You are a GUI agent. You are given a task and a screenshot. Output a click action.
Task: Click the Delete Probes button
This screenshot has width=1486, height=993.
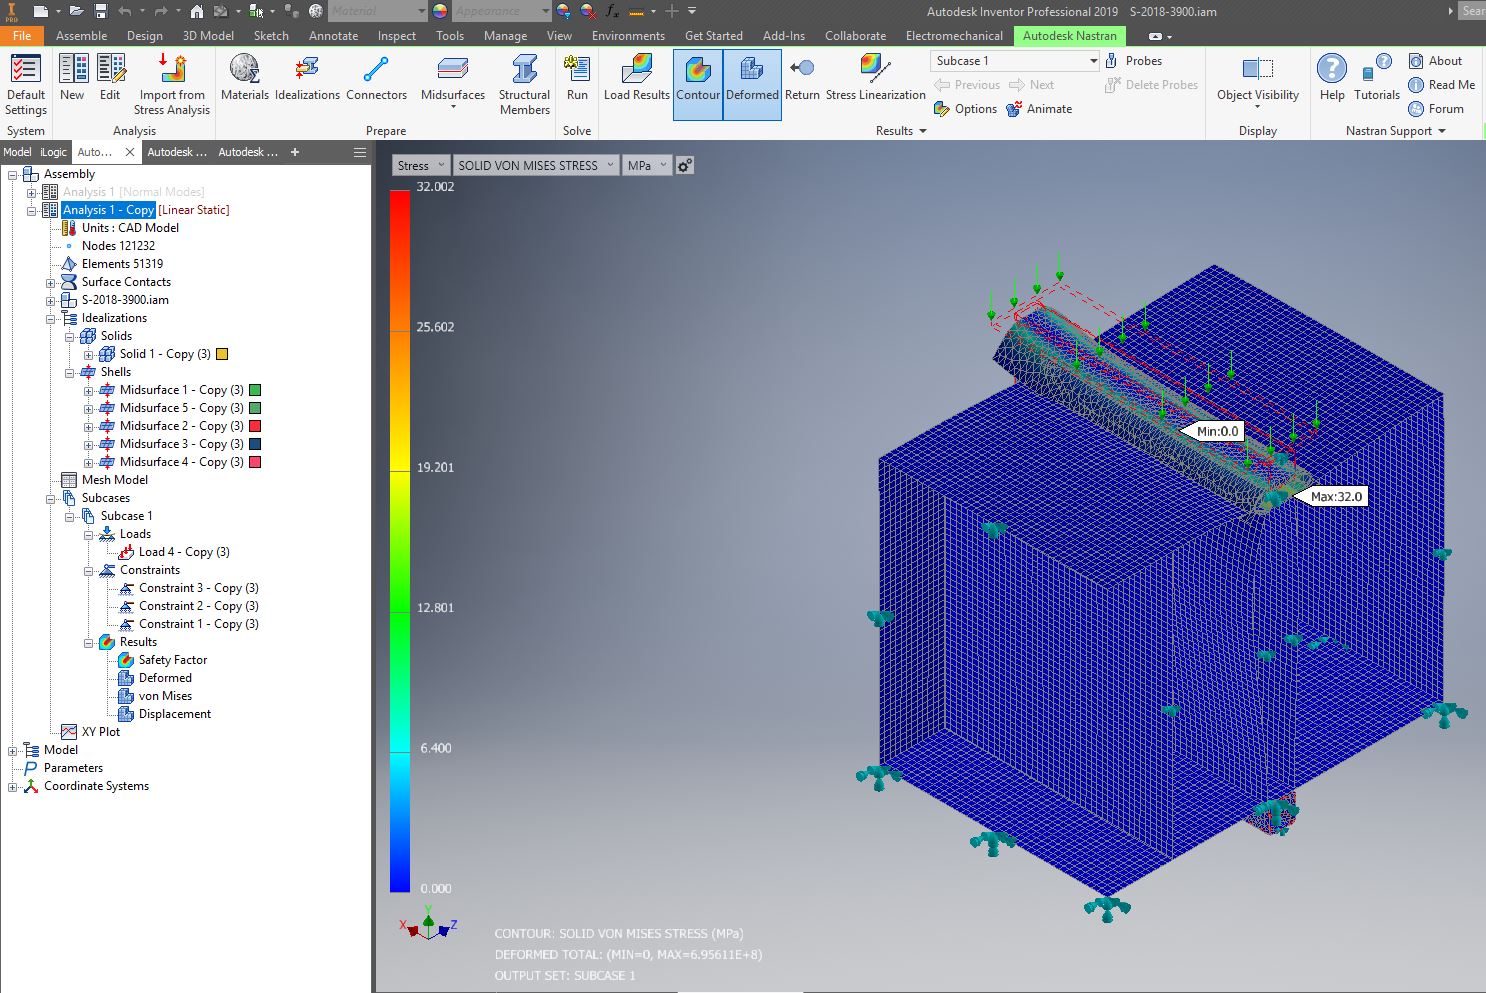pyautogui.click(x=1151, y=84)
